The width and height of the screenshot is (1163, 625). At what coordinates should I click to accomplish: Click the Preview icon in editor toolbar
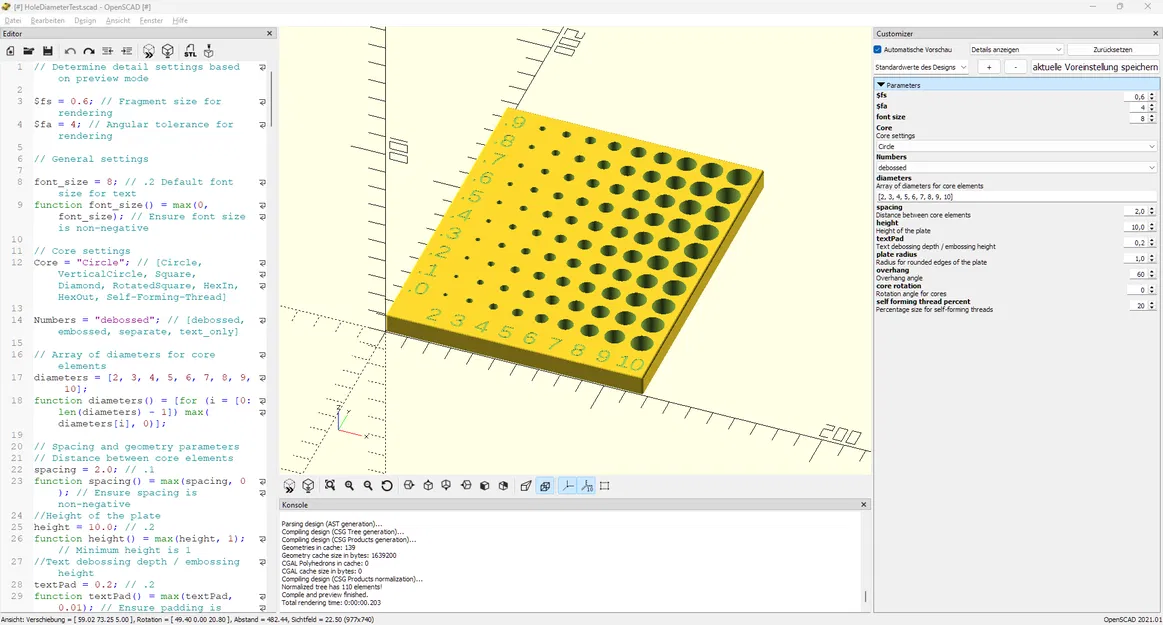tap(148, 51)
